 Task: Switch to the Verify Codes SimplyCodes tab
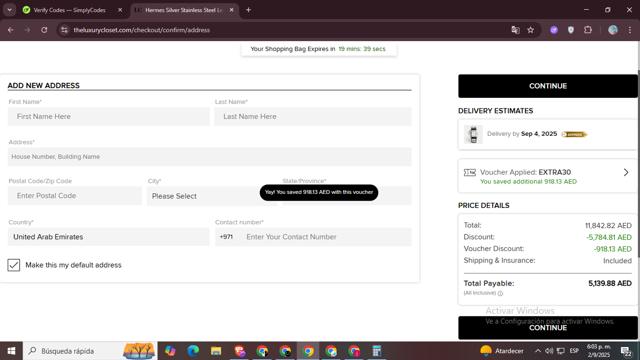69,10
